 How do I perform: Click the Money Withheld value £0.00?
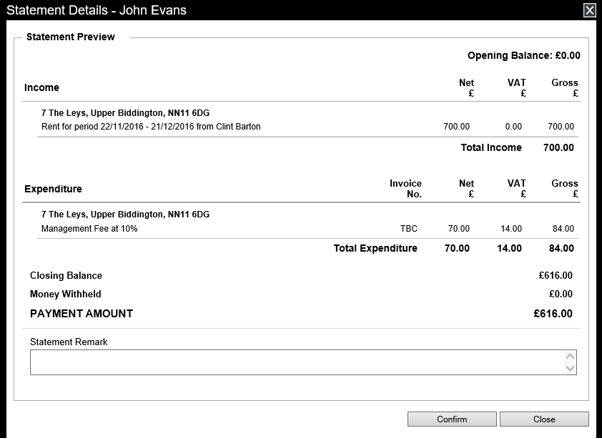tap(561, 294)
